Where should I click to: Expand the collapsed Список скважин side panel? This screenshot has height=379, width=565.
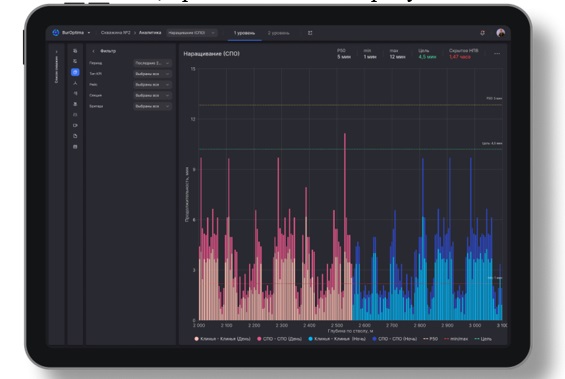57,67
